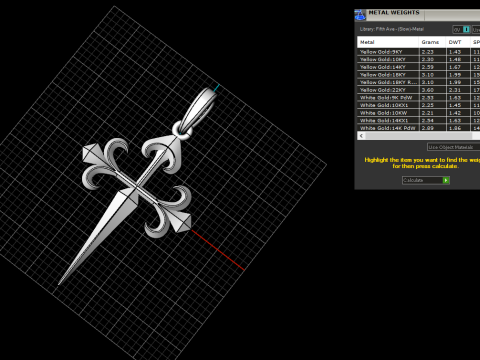Click the 2.31 DWT value for 22KY
Viewport: 480px width, 360px height.
455,90
